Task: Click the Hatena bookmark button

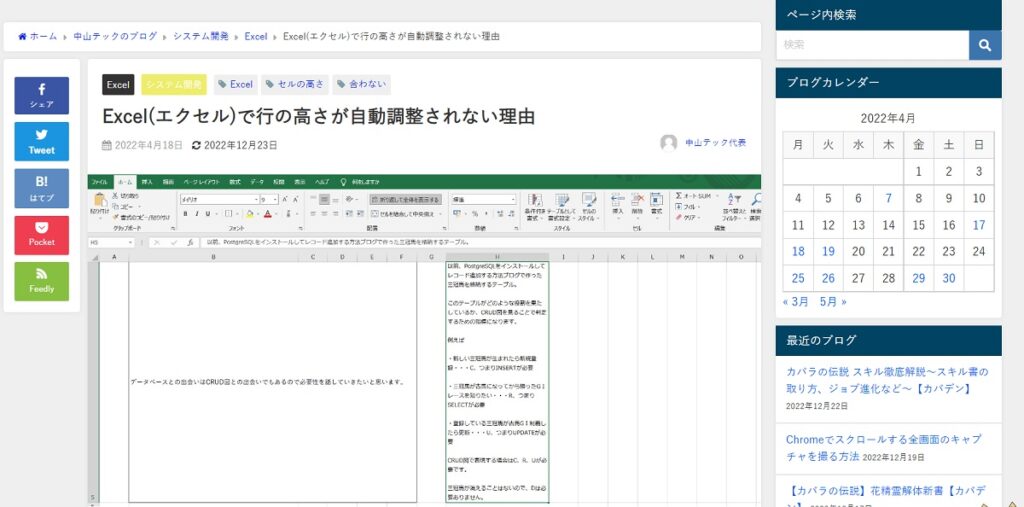Action: 42,188
